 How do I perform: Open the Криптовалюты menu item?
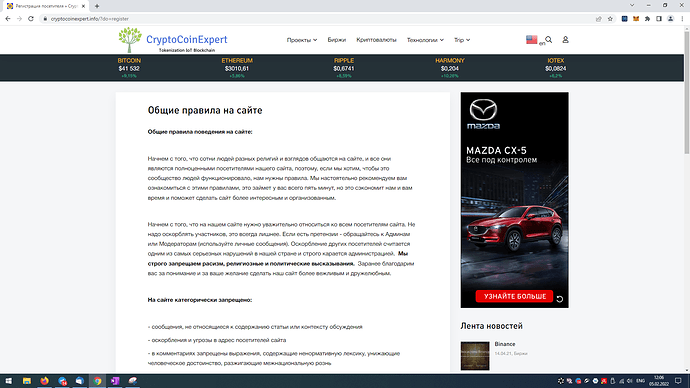(x=376, y=40)
